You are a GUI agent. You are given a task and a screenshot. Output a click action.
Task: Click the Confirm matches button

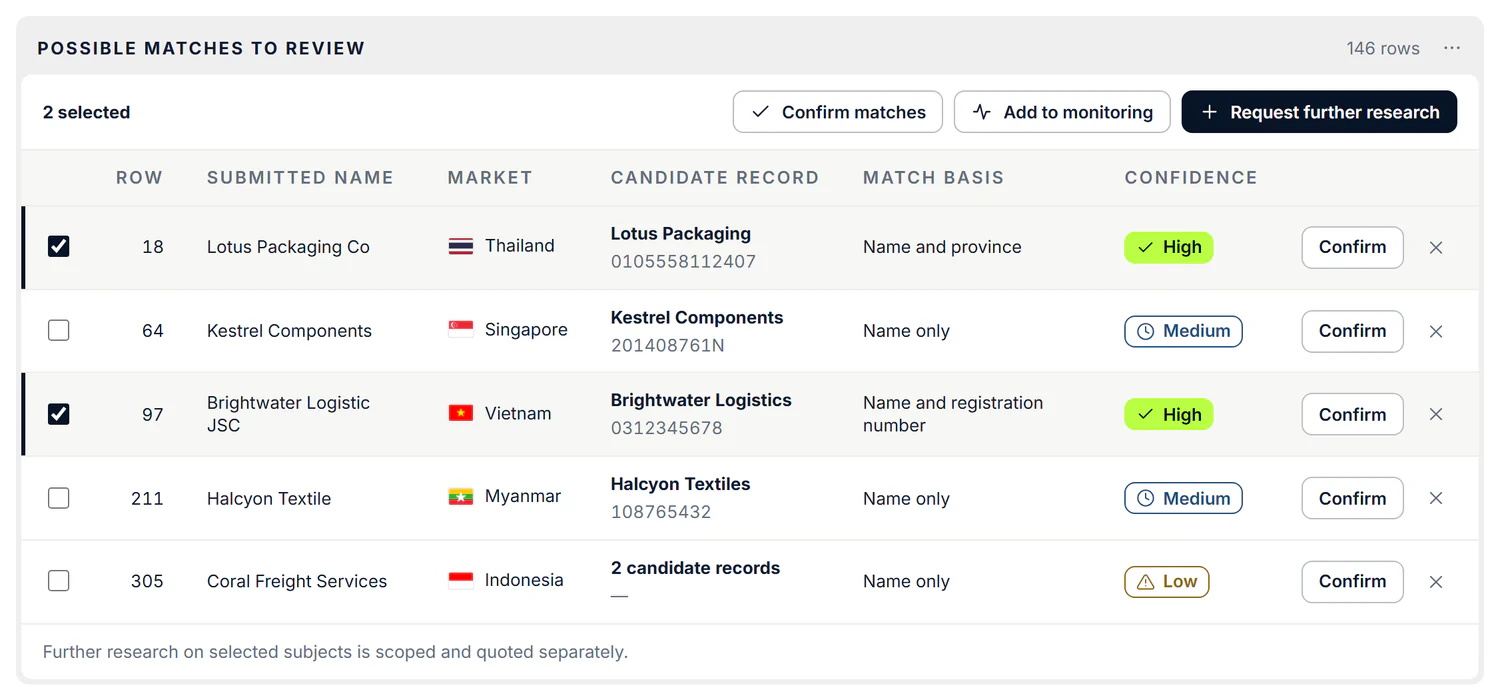tap(838, 112)
